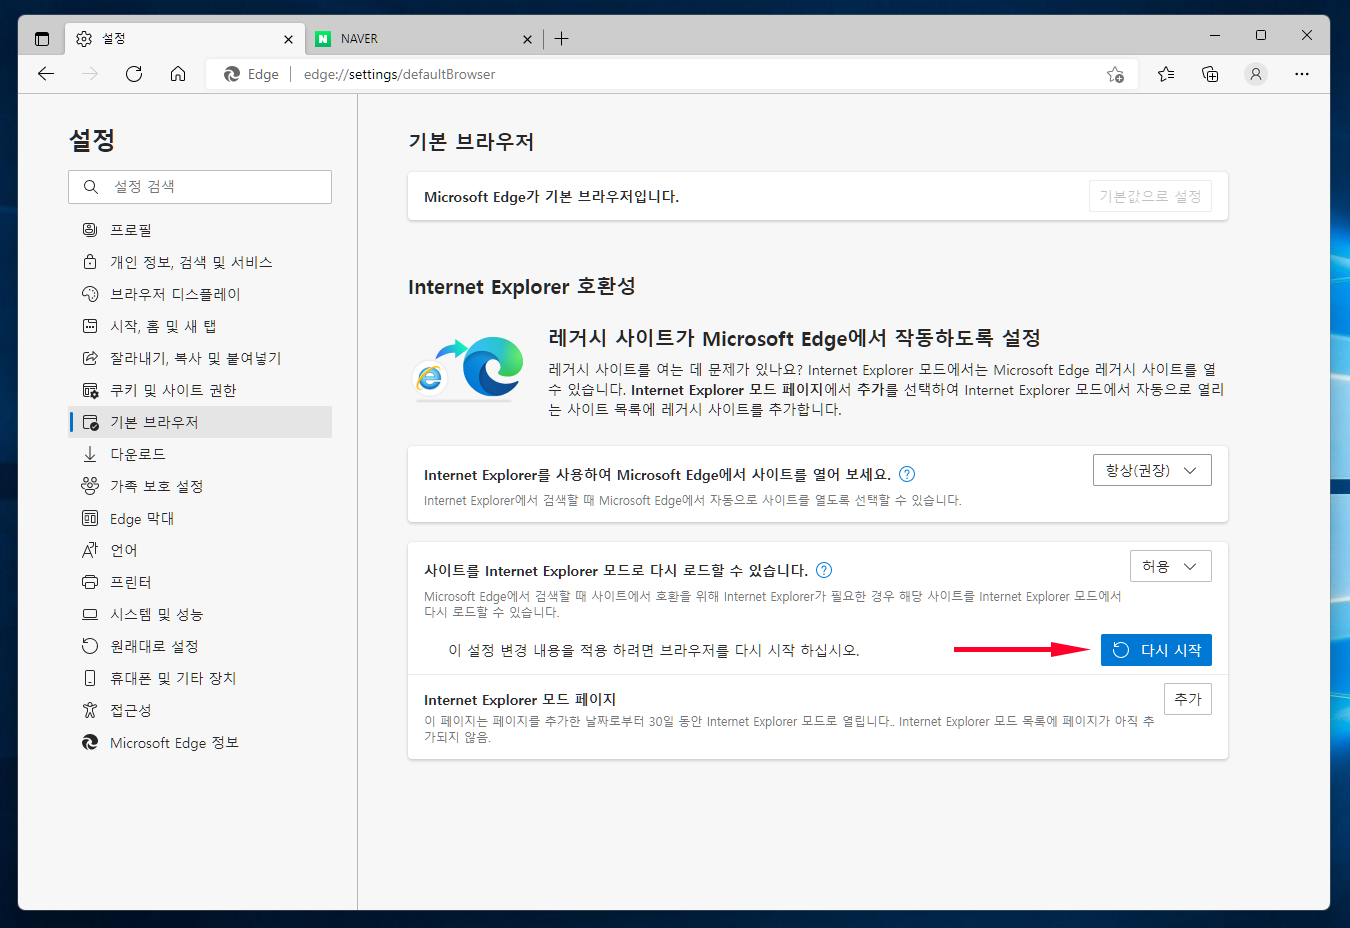This screenshot has width=1350, height=928.
Task: Click the cookie icon beside 쿠키 및 사이트 권한
Action: click(90, 390)
